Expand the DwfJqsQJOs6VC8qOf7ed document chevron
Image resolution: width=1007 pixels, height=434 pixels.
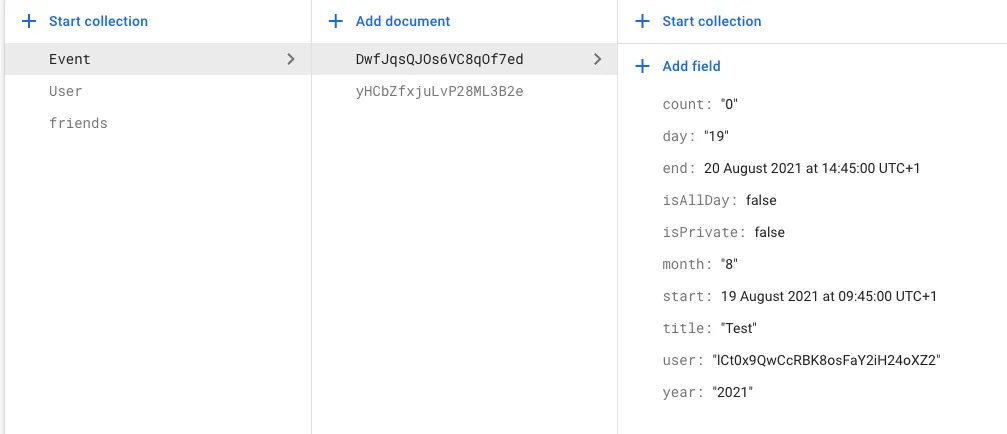[x=597, y=59]
